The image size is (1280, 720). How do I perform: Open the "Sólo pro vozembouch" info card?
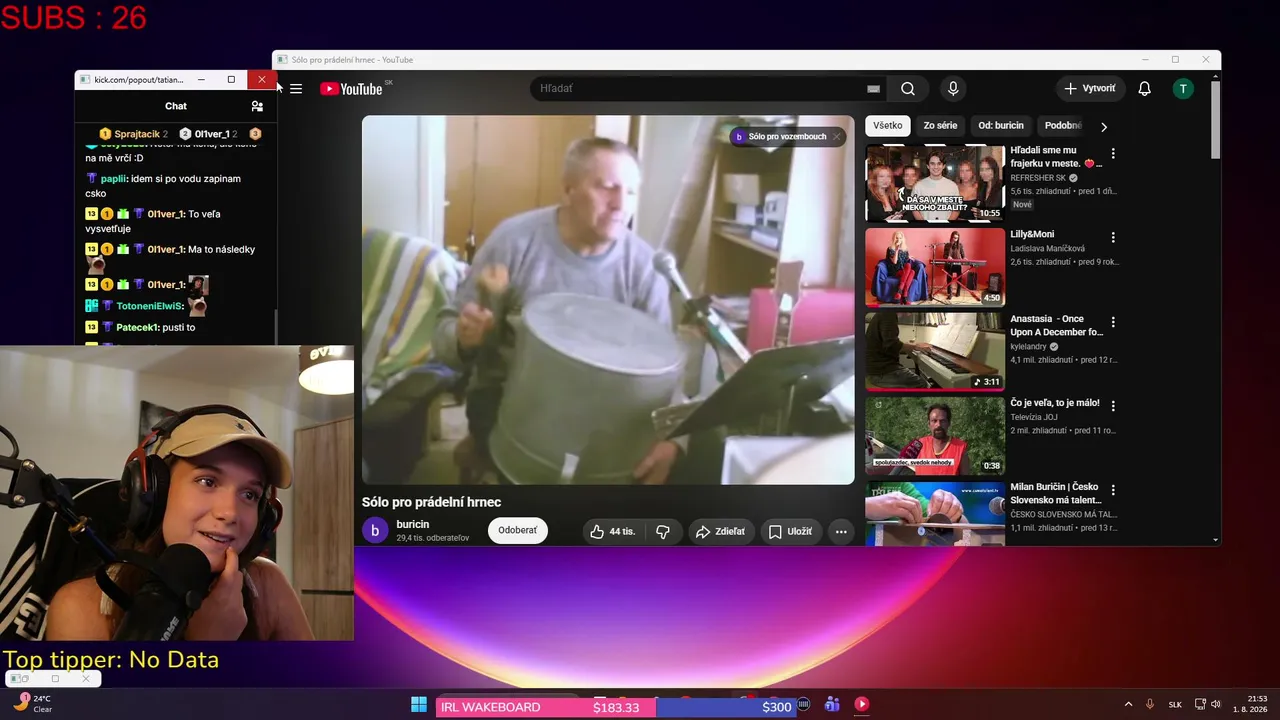(x=781, y=137)
